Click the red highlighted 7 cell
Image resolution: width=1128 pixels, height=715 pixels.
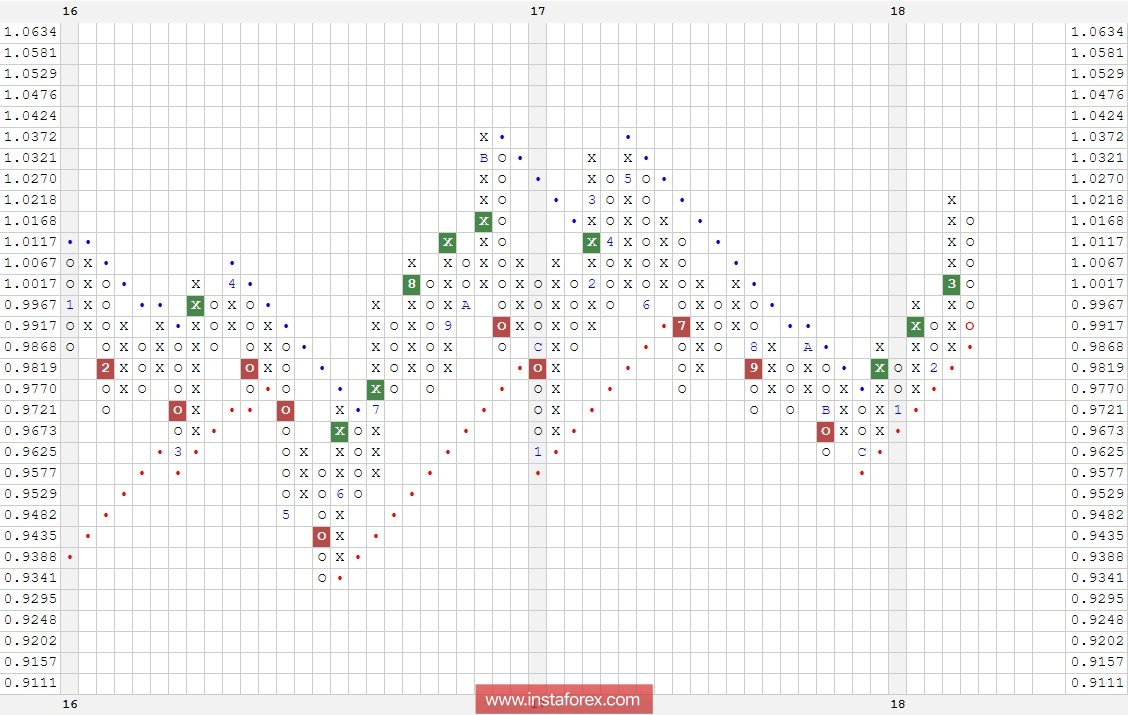[681, 326]
